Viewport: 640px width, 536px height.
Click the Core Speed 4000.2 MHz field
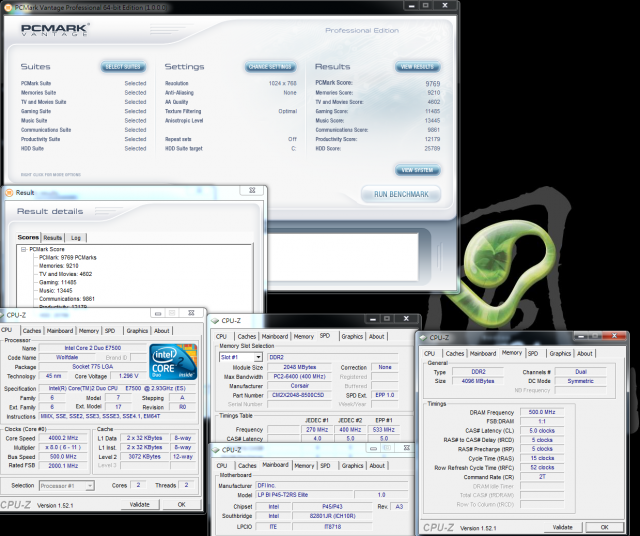coord(63,438)
